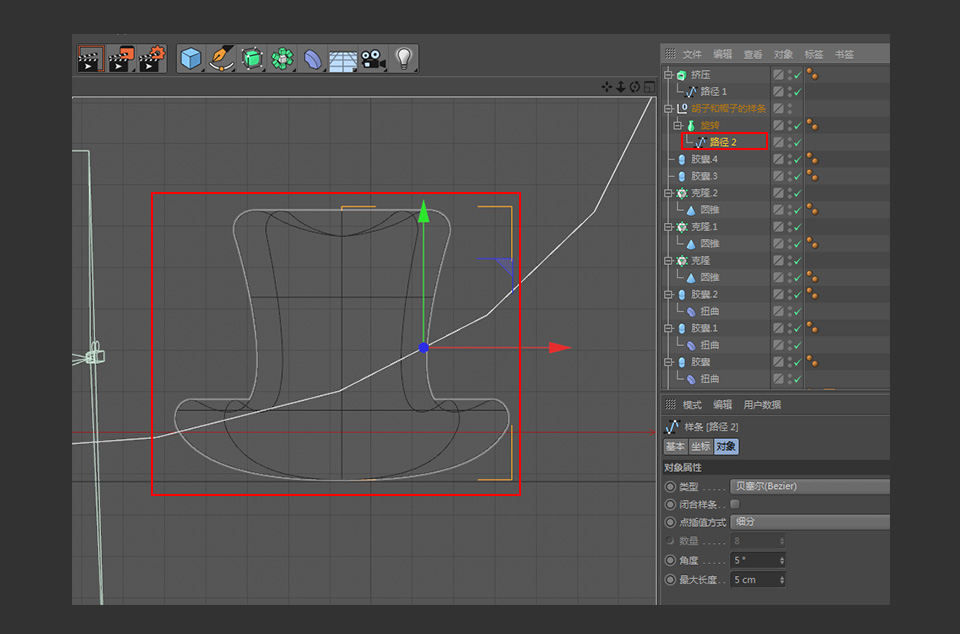Select the Floor/environment grid icon
Screen dimensions: 960x634
pos(341,58)
